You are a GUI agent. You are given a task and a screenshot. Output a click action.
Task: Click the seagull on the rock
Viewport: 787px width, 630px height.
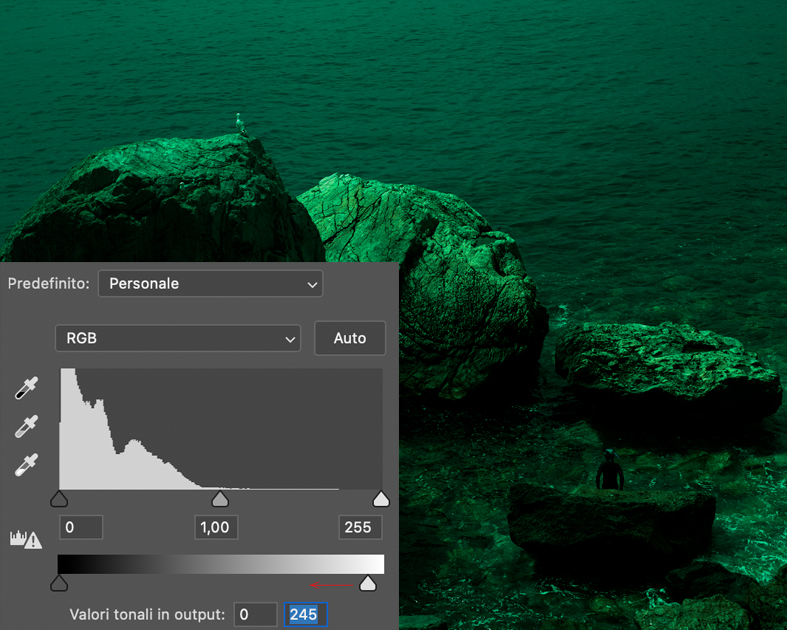click(x=239, y=123)
